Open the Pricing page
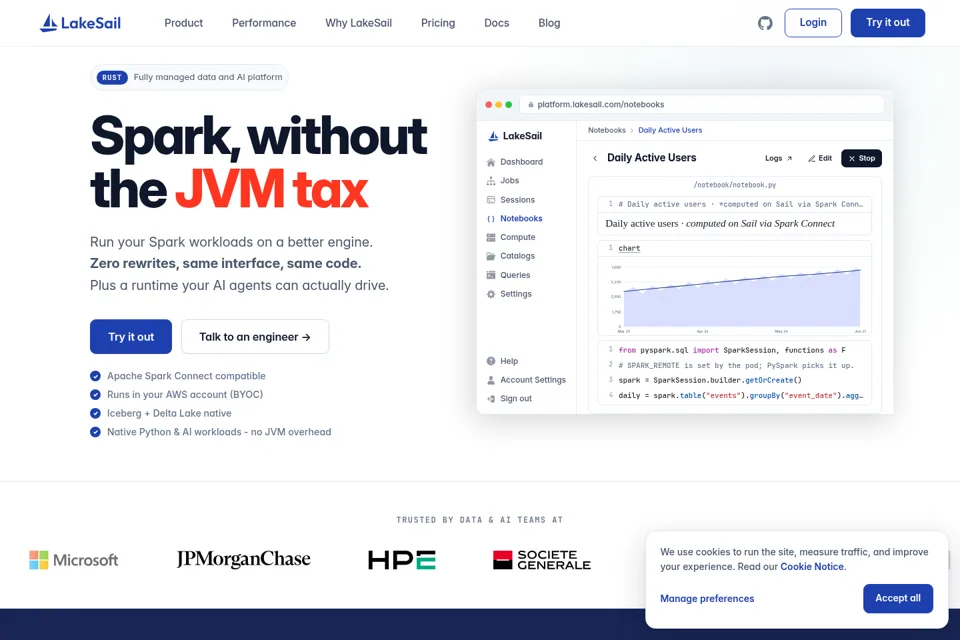This screenshot has width=960, height=640. [438, 23]
